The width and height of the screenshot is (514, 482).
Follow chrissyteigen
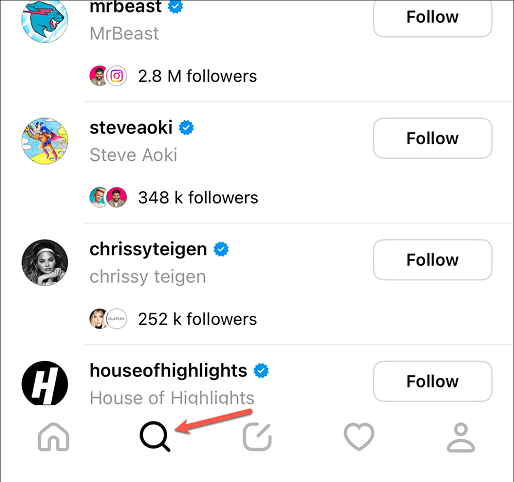point(432,260)
